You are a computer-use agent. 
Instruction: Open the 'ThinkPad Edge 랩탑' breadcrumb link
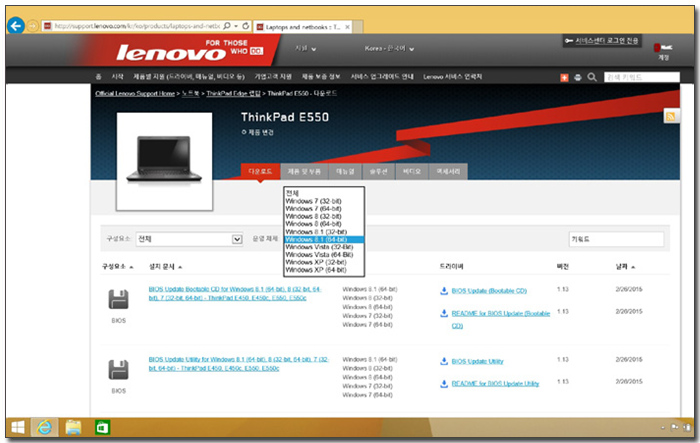(x=233, y=93)
